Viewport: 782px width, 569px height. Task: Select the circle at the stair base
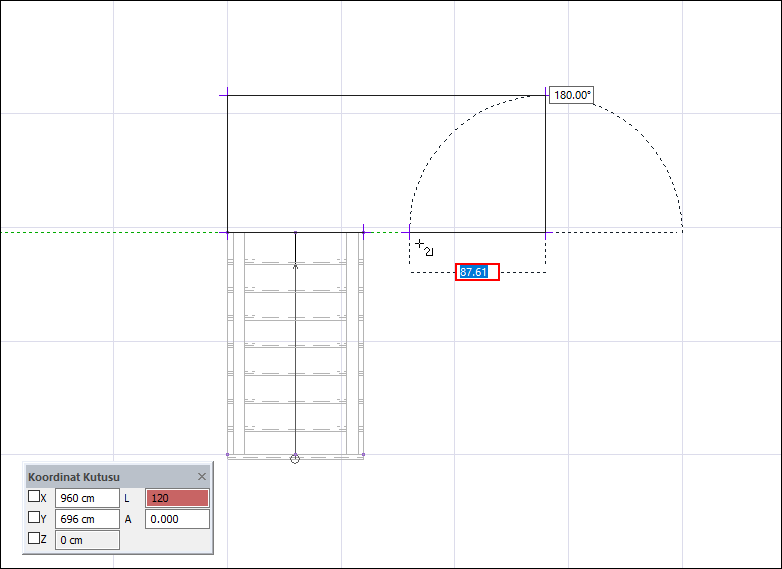click(295, 459)
